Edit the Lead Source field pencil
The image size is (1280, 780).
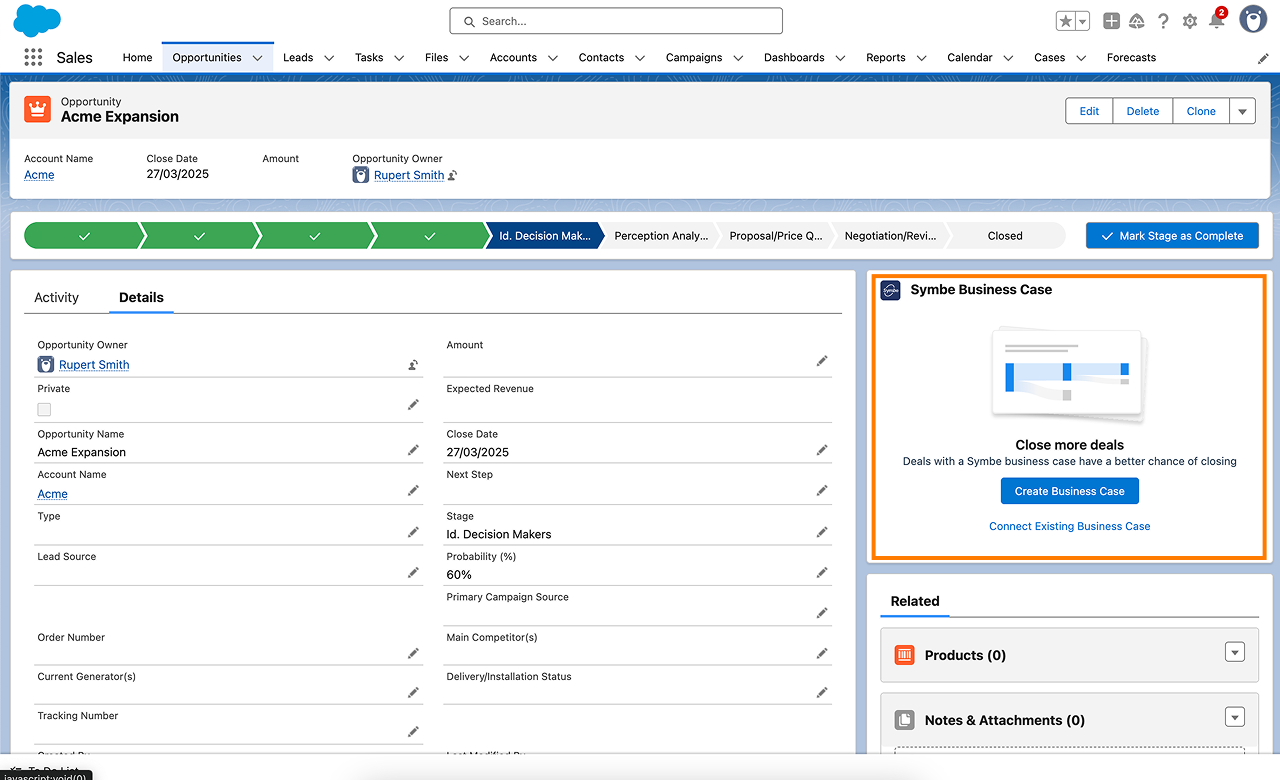[413, 572]
